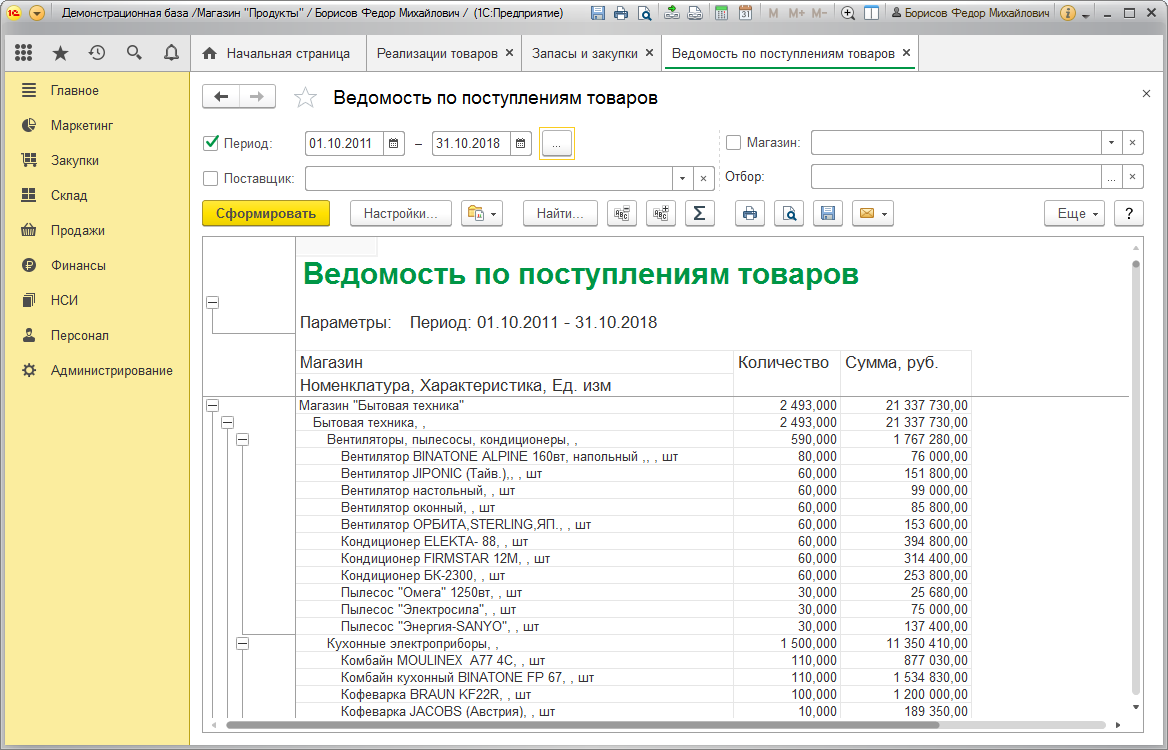Click the Сформировать button
Screen dimensions: 1168x750
(266, 214)
